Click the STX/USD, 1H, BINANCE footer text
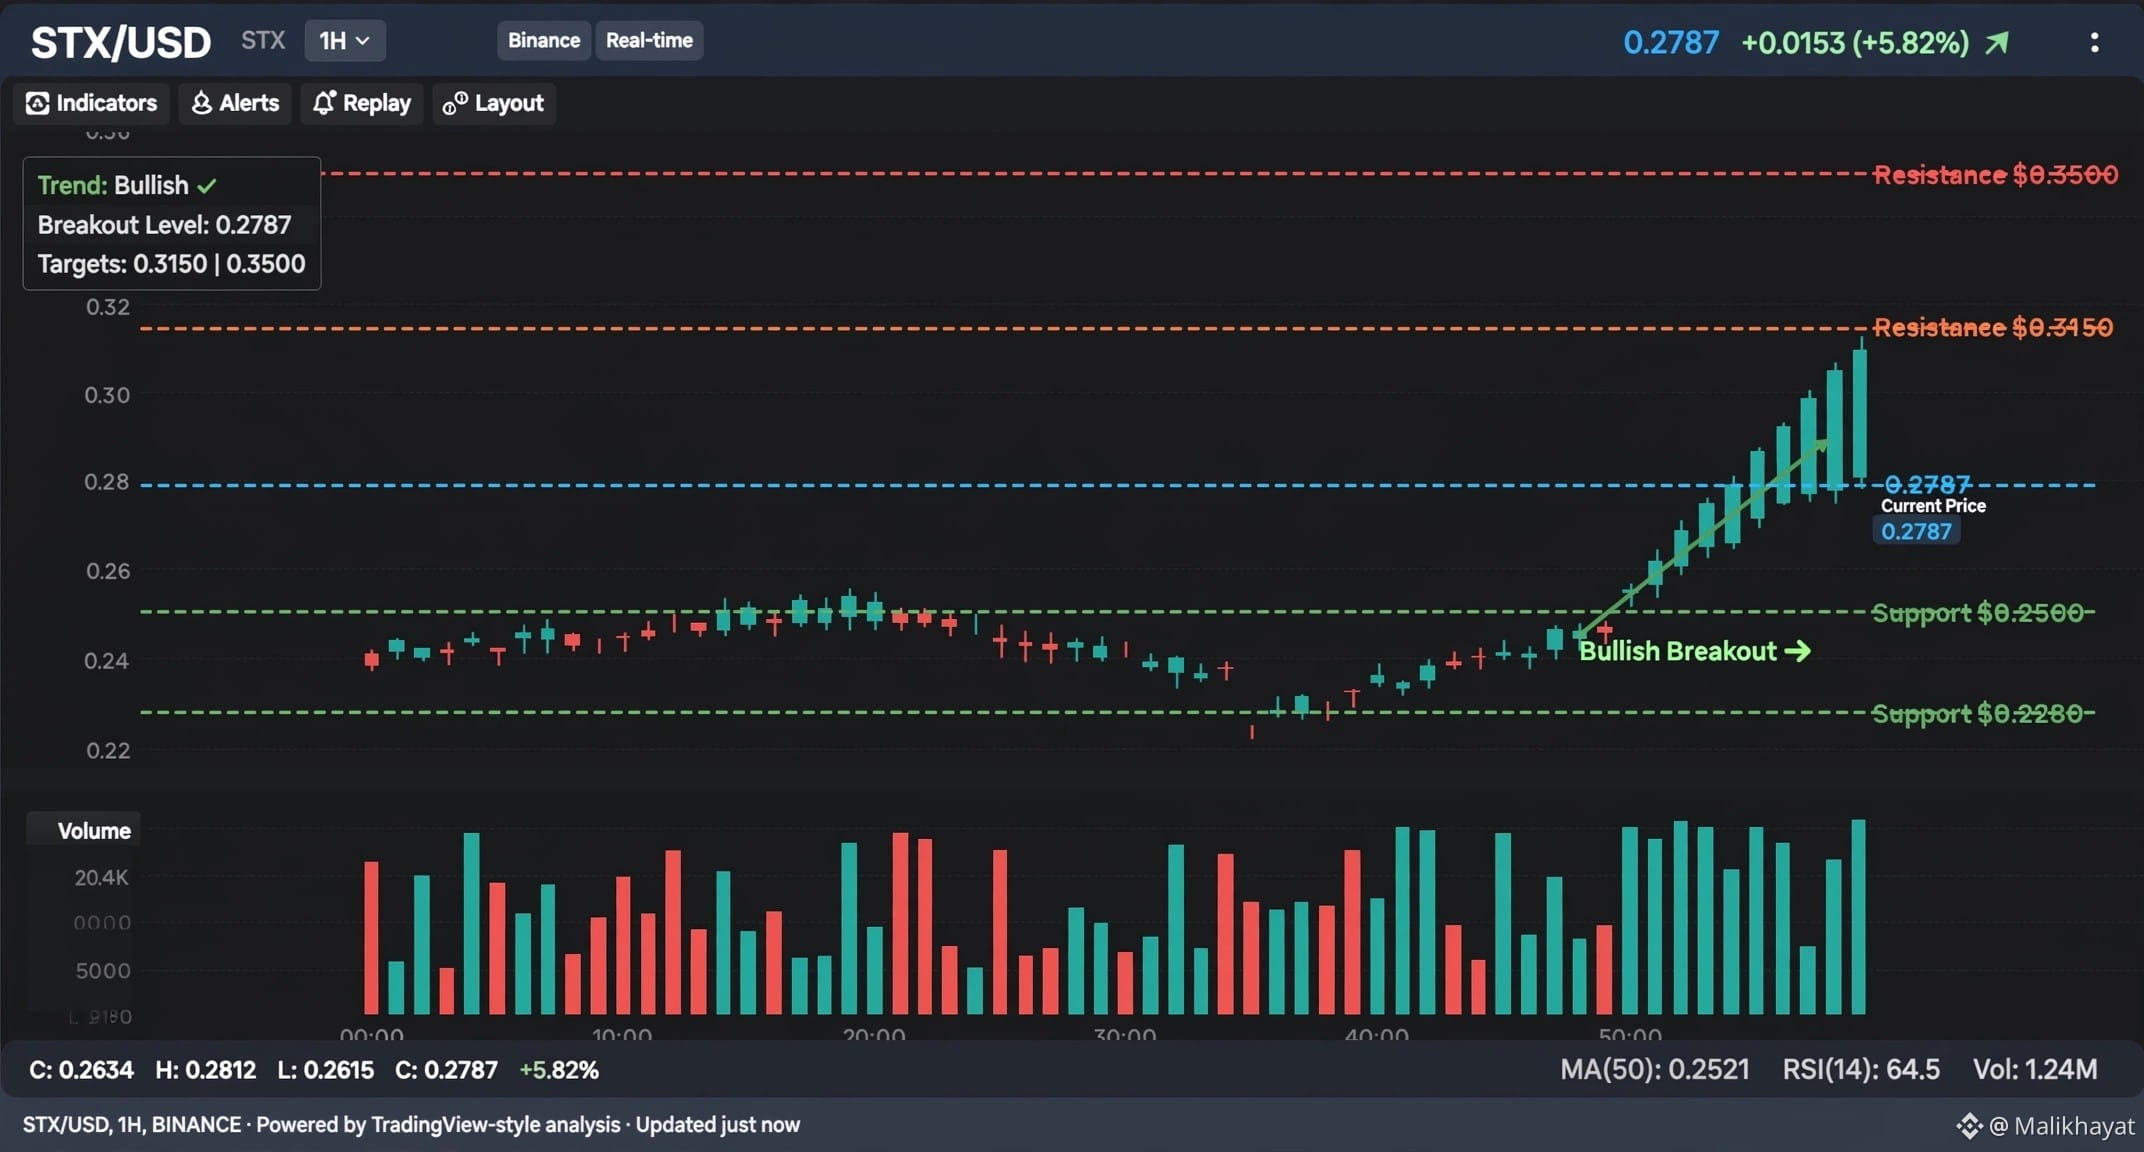 (132, 1125)
